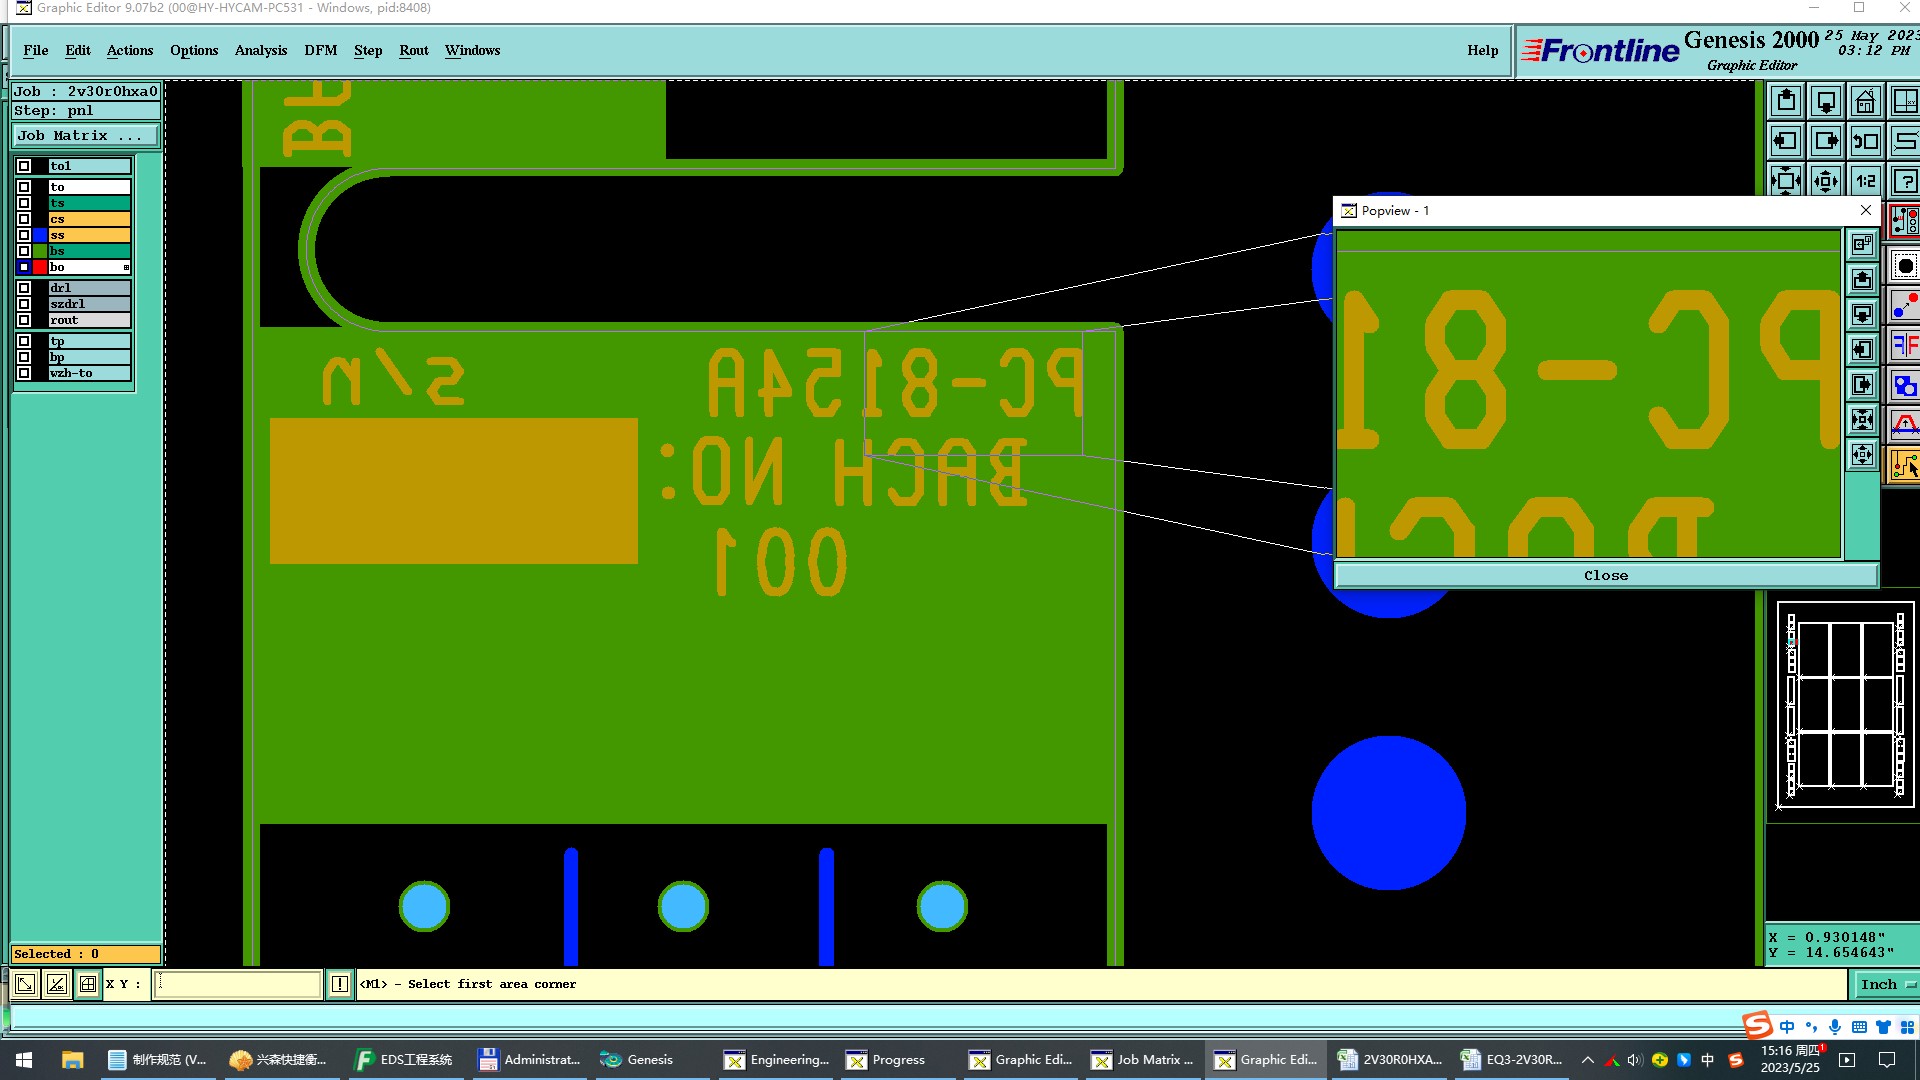1920x1080 pixels.
Task: Expand the bo layer options marker
Action: pyautogui.click(x=126, y=267)
